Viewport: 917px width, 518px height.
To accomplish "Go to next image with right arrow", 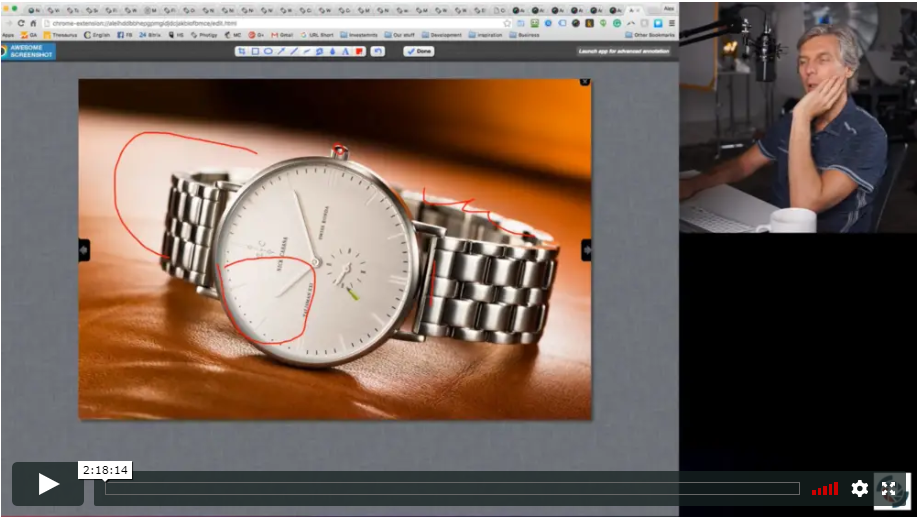I will [586, 250].
